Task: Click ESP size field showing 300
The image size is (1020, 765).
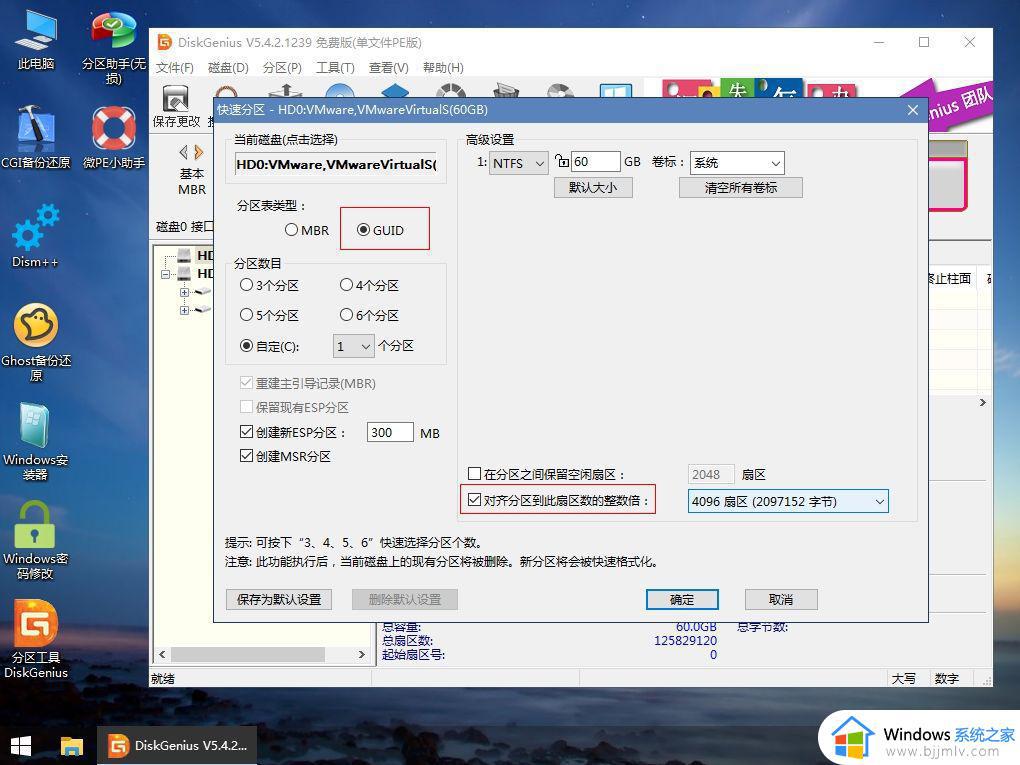Action: pos(390,433)
